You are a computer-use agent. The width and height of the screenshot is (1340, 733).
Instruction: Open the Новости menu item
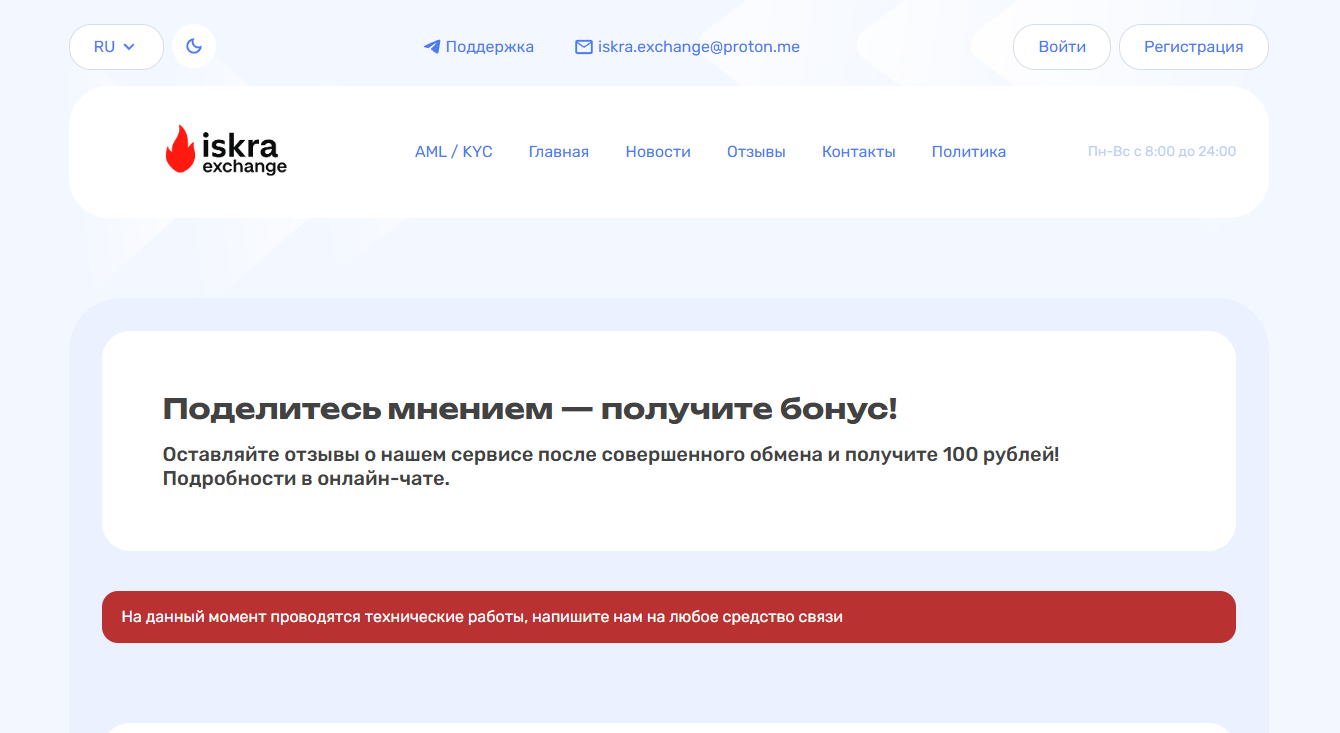click(x=658, y=151)
